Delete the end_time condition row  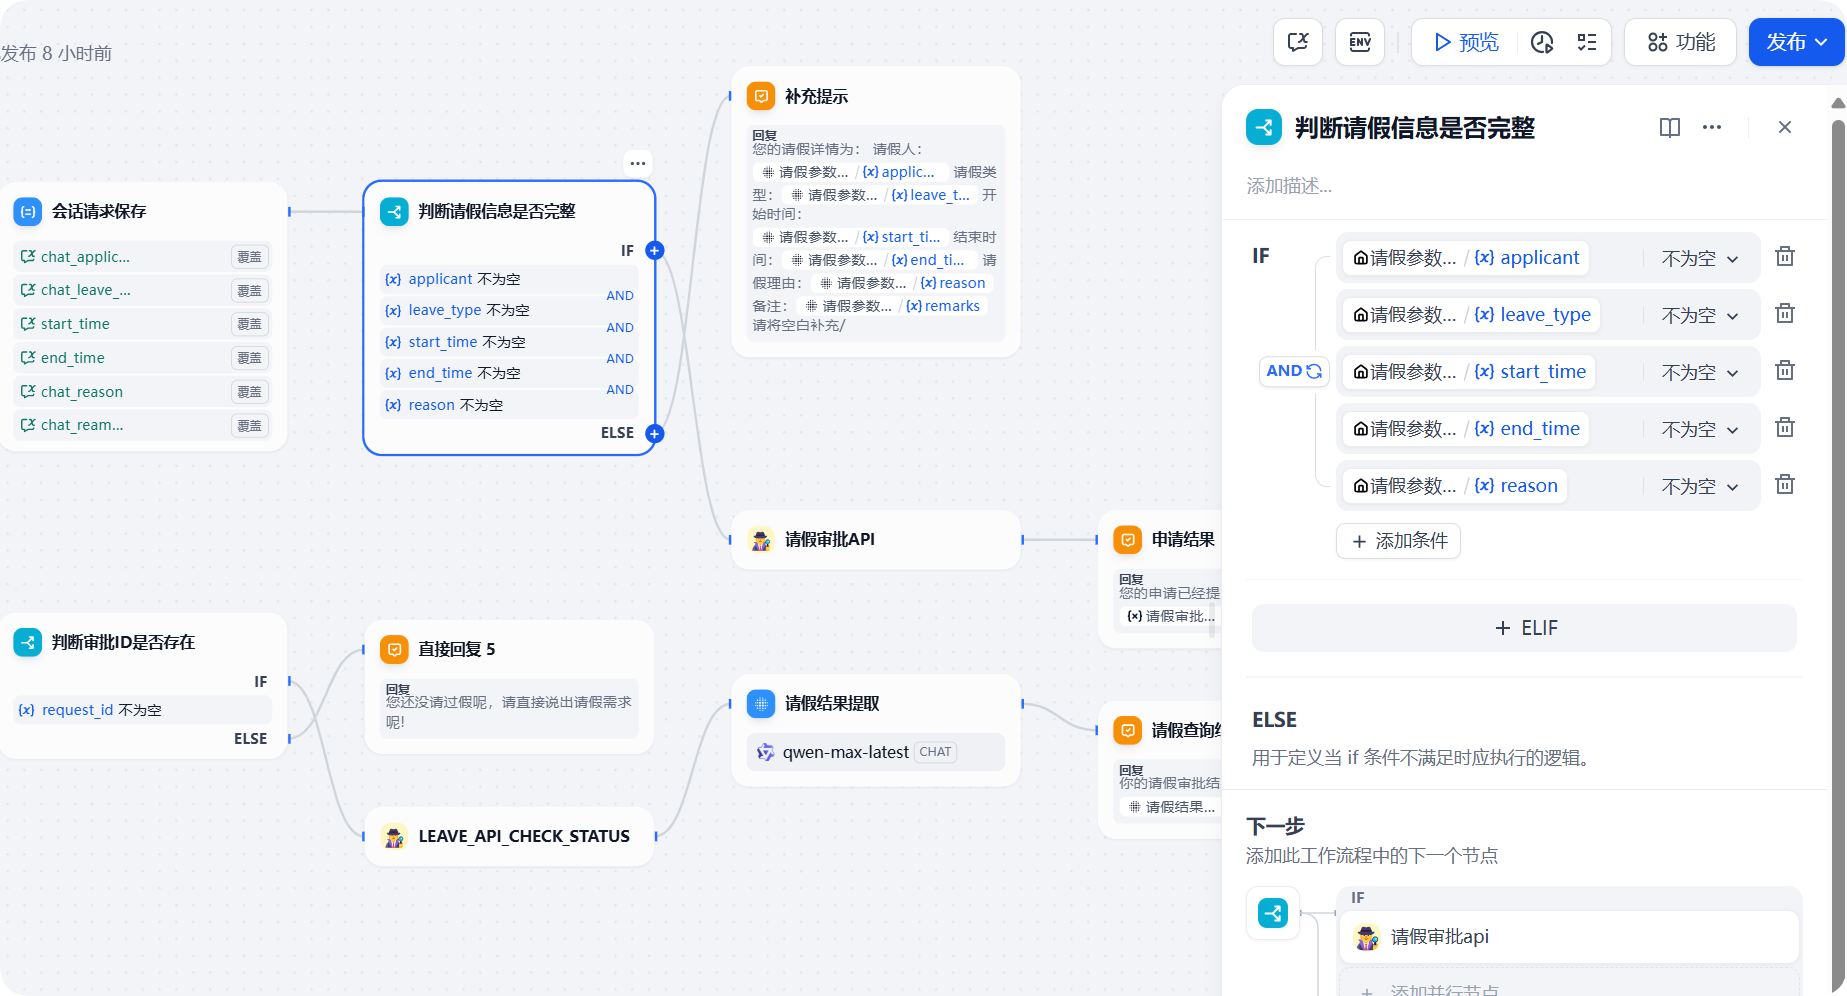(x=1785, y=428)
